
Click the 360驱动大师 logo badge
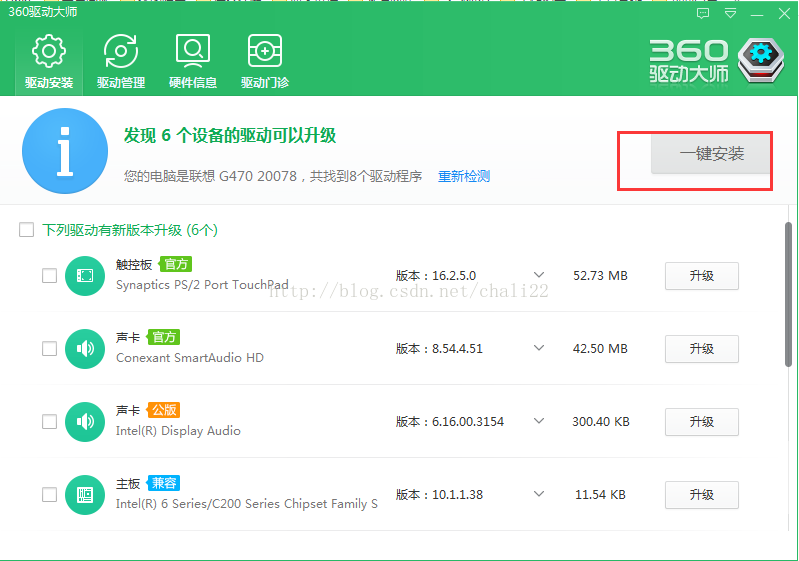click(761, 60)
